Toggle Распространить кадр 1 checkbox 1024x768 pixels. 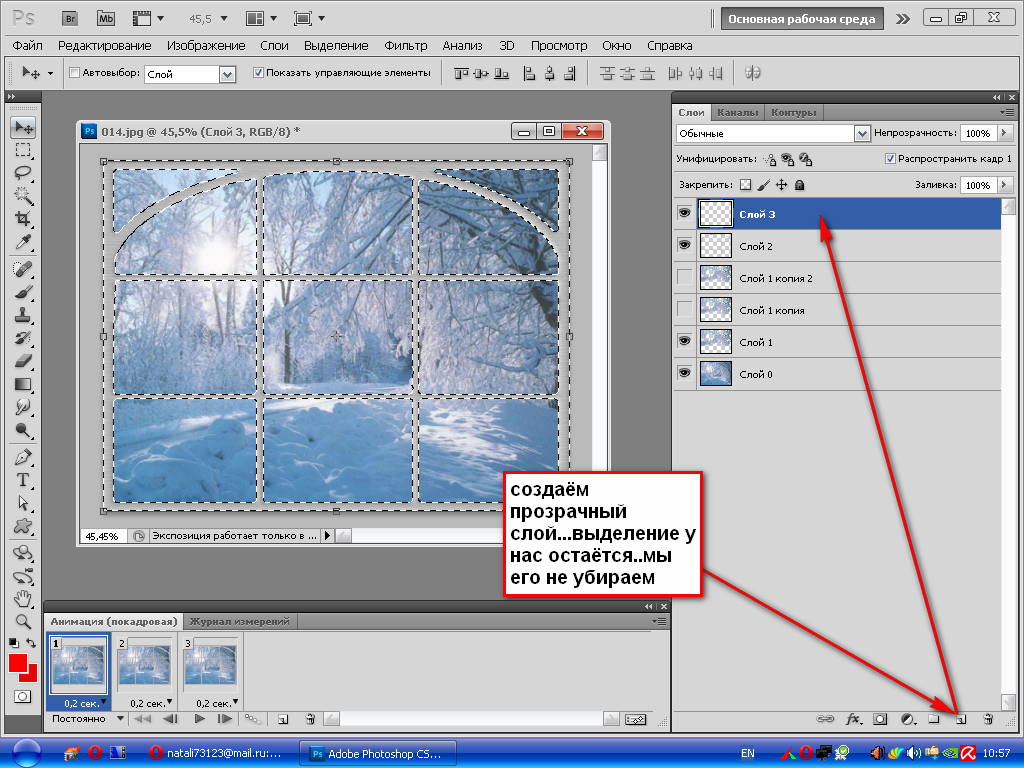889,159
